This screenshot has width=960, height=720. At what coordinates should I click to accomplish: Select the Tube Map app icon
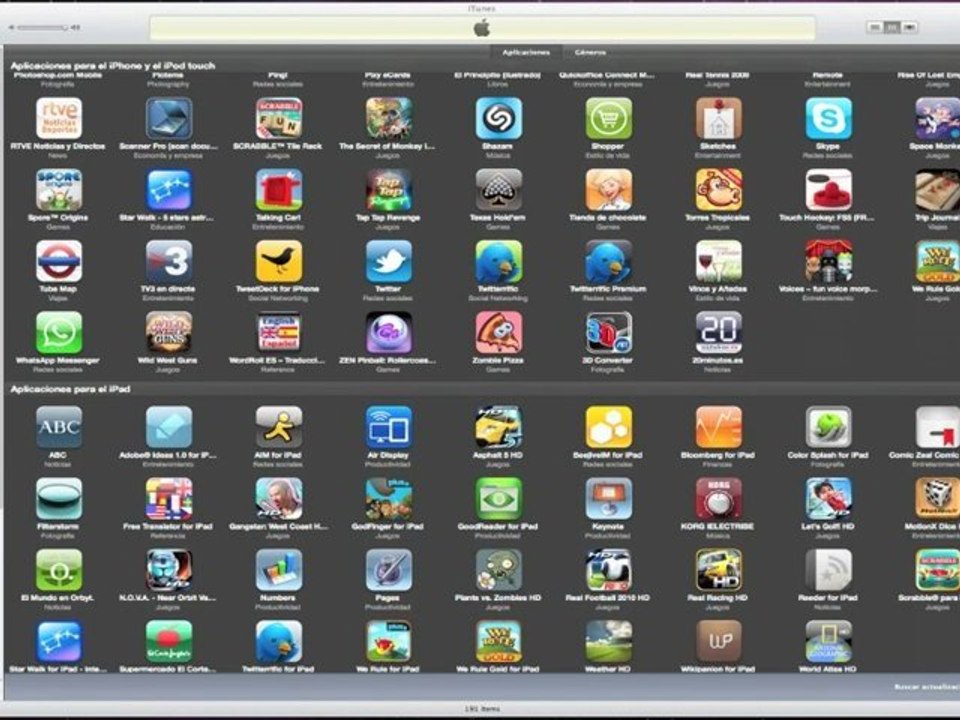click(59, 261)
